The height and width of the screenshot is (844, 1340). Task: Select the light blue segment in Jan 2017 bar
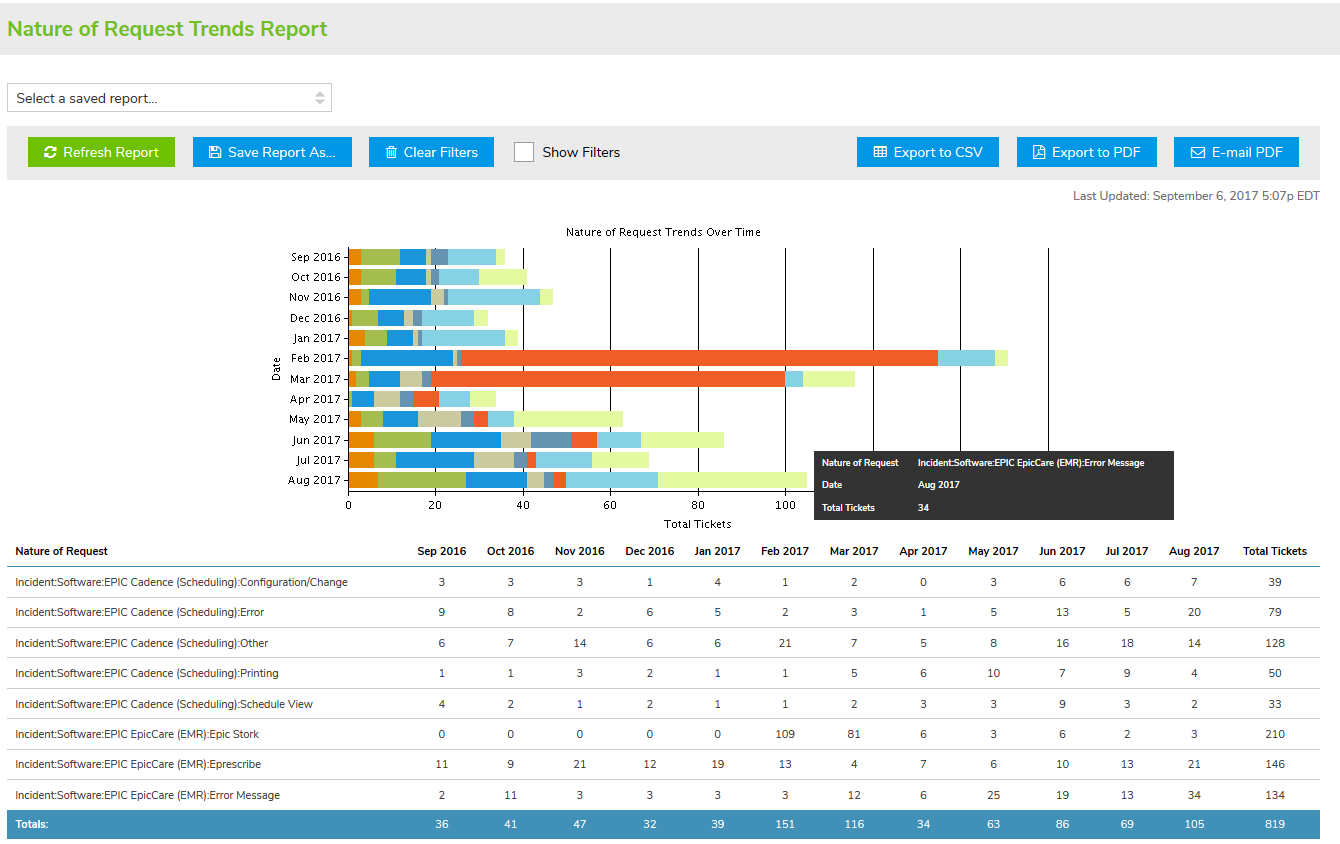pyautogui.click(x=464, y=338)
